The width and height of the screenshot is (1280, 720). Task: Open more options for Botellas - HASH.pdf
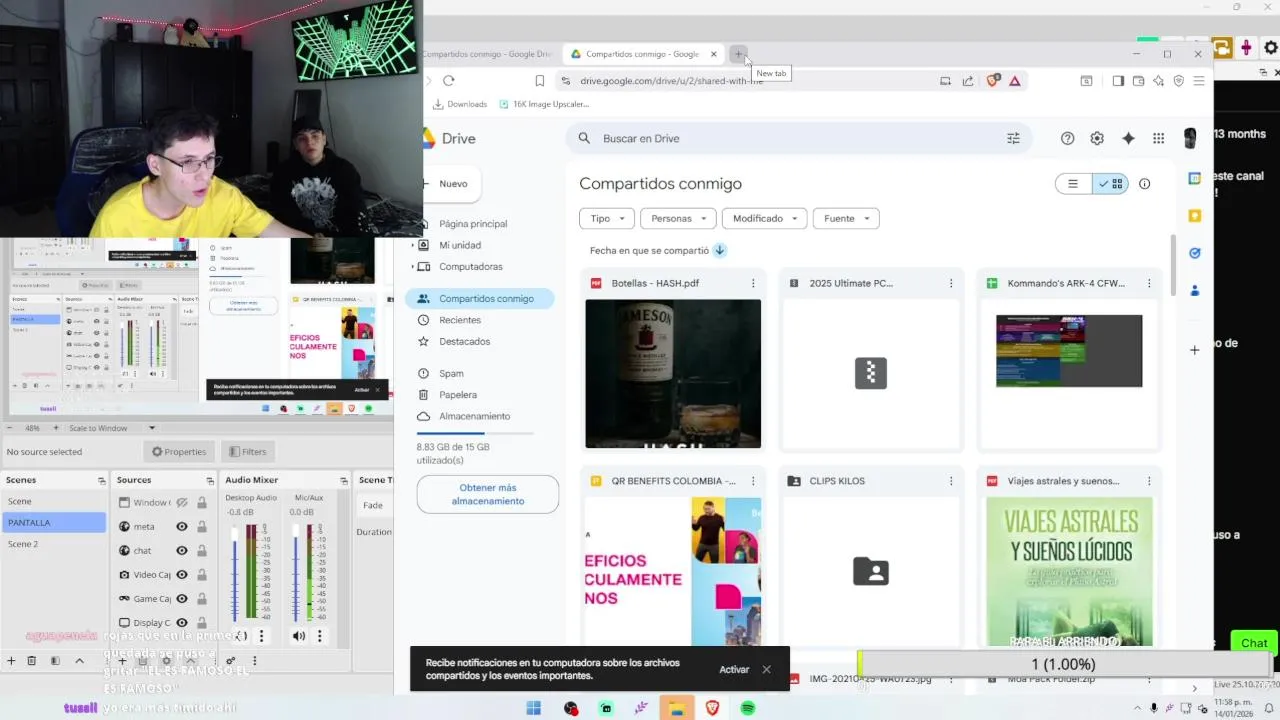point(753,283)
